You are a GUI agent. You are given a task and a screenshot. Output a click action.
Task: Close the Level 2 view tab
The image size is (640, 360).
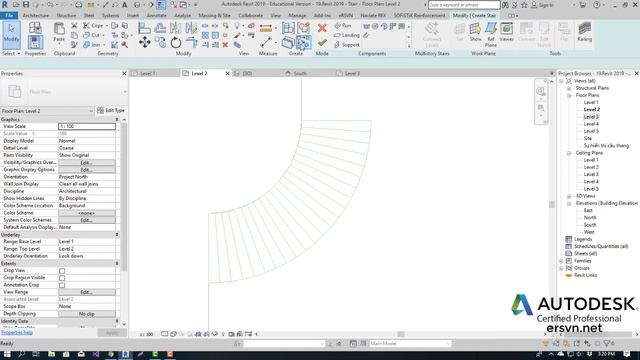coord(227,73)
